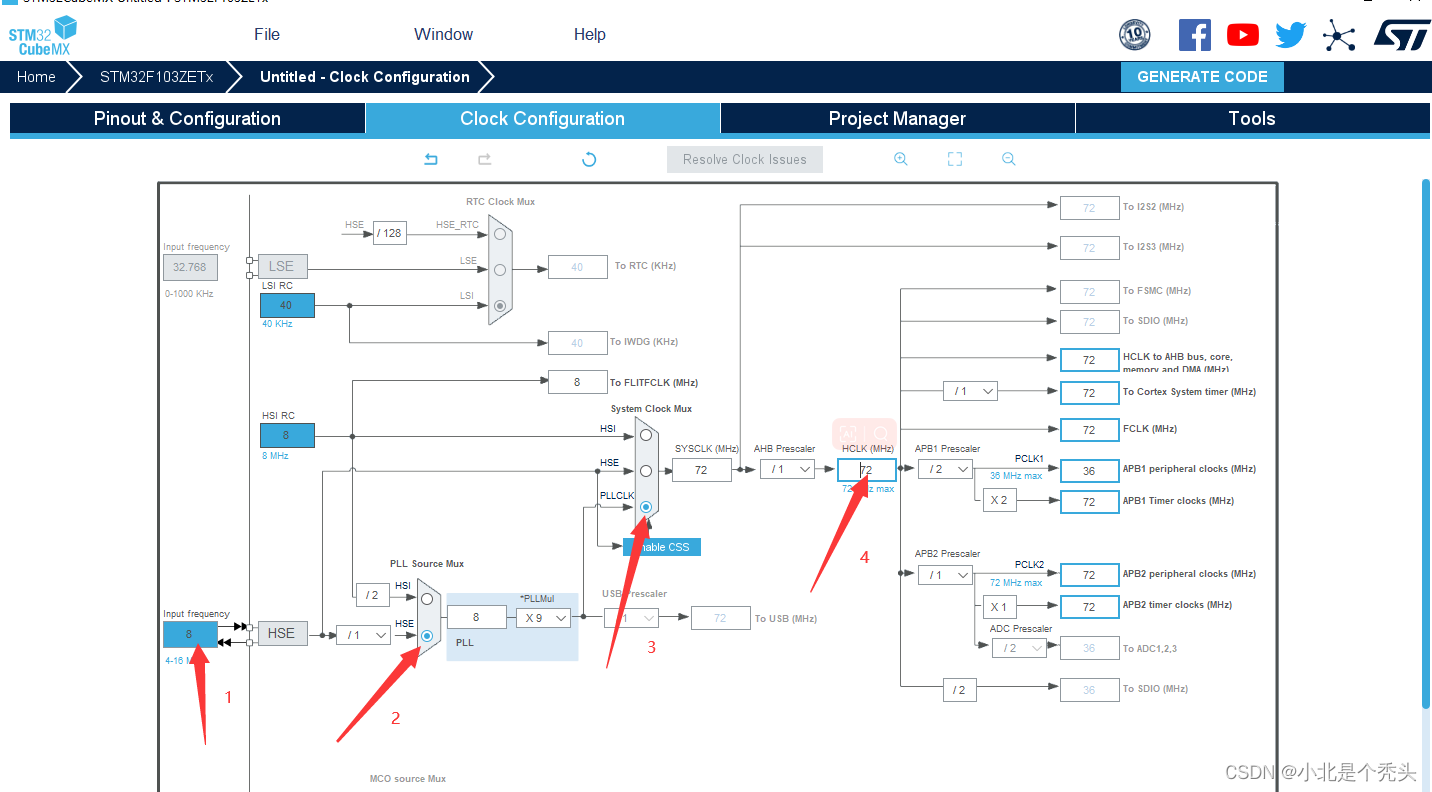Select LSI in RTC Clock Mux

(499, 305)
